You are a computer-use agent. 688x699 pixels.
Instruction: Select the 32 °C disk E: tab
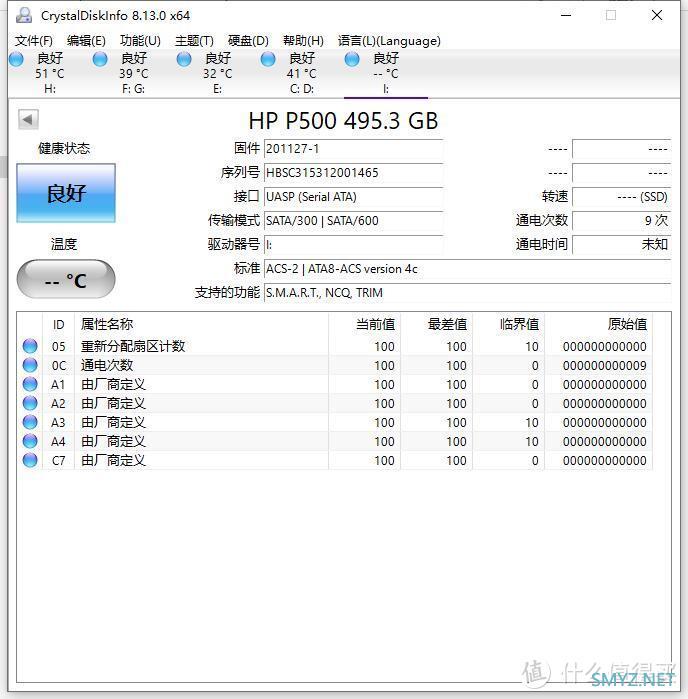(x=217, y=73)
